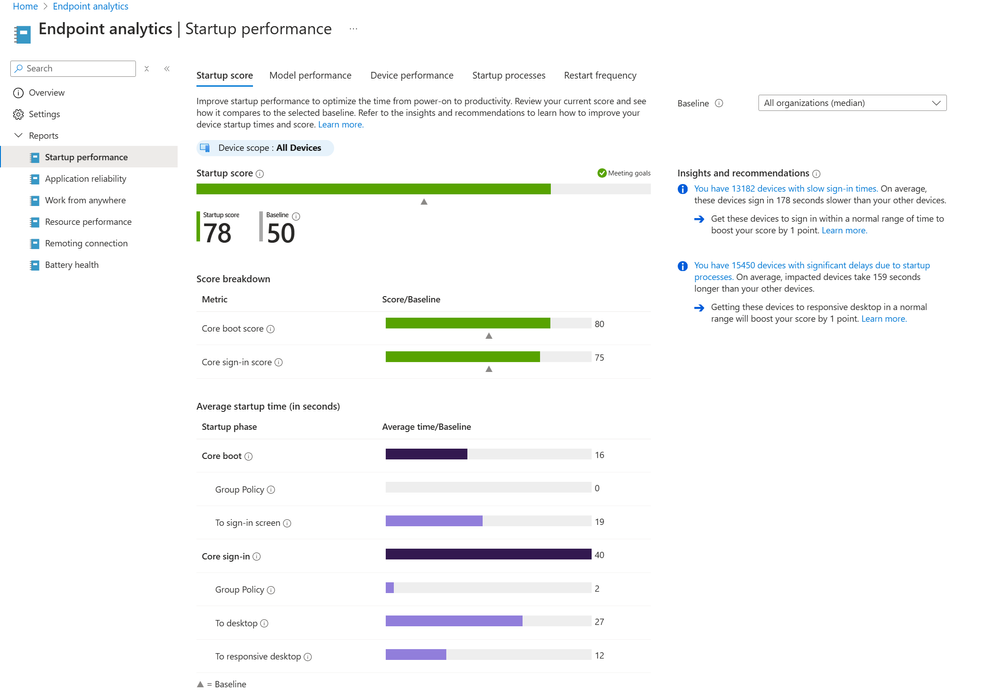
Task: Open the ellipsis menu beside Startup performance
Action: [353, 29]
